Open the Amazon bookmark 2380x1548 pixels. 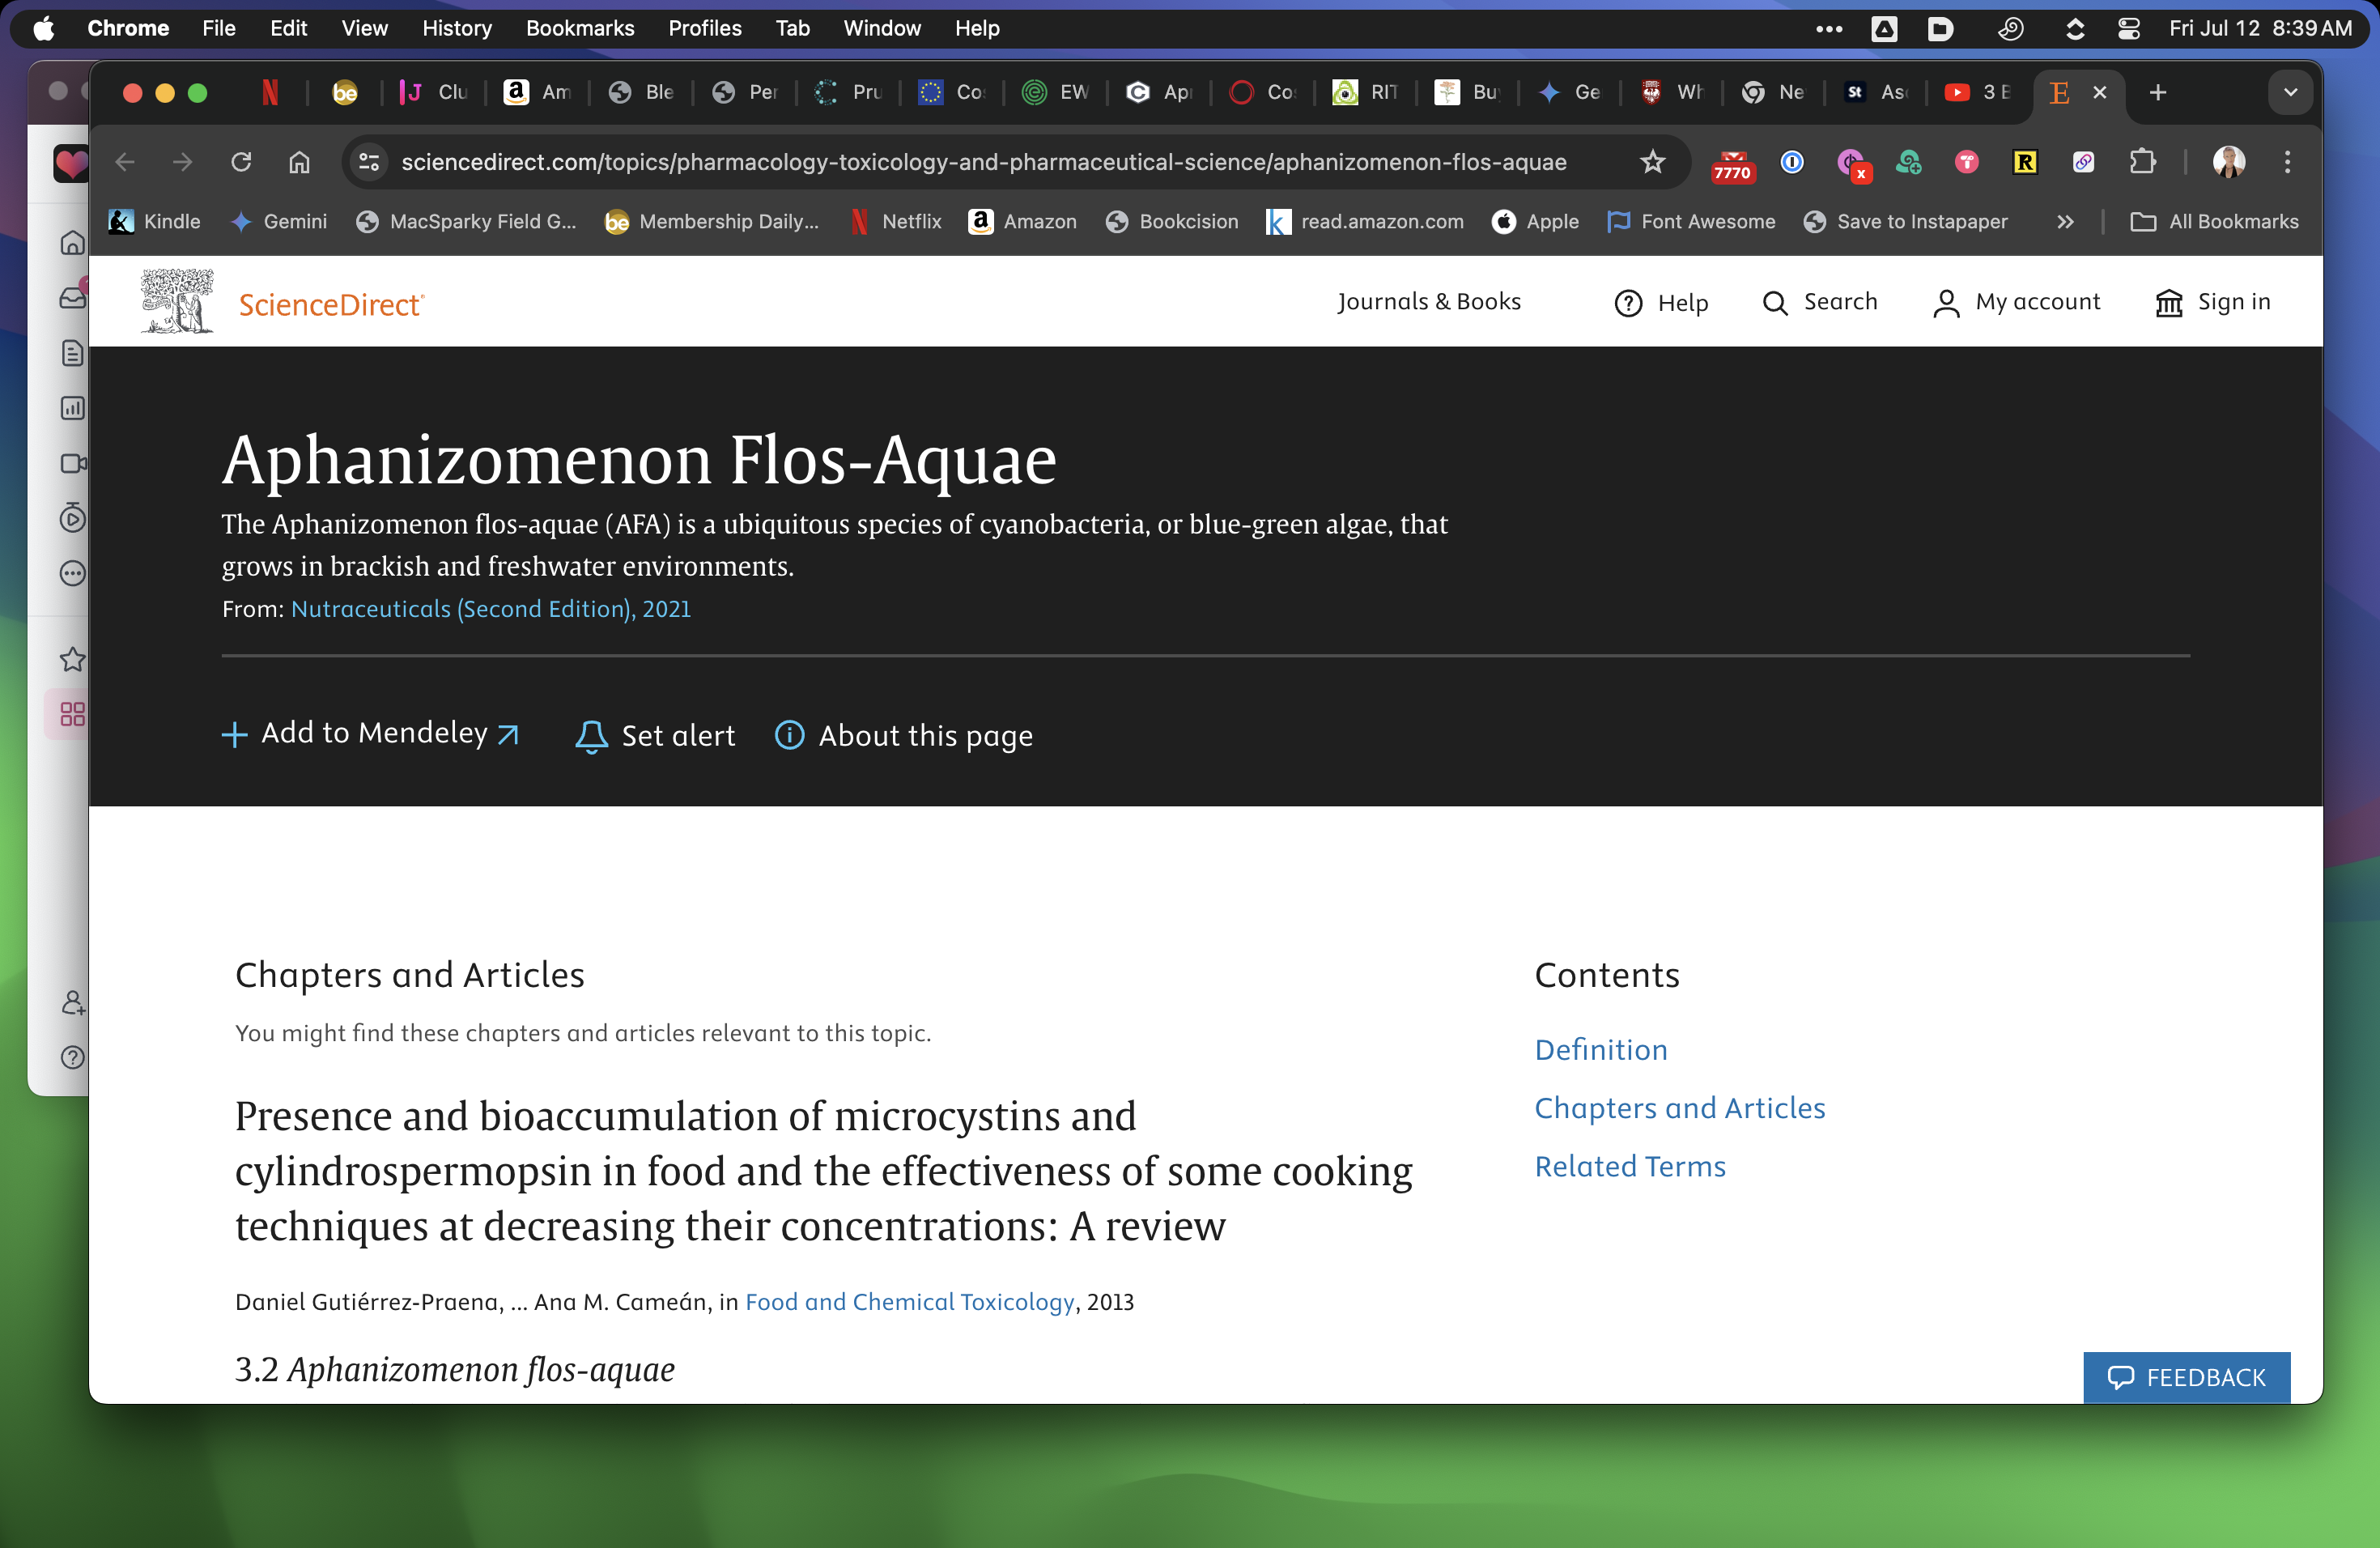pyautogui.click(x=1022, y=222)
